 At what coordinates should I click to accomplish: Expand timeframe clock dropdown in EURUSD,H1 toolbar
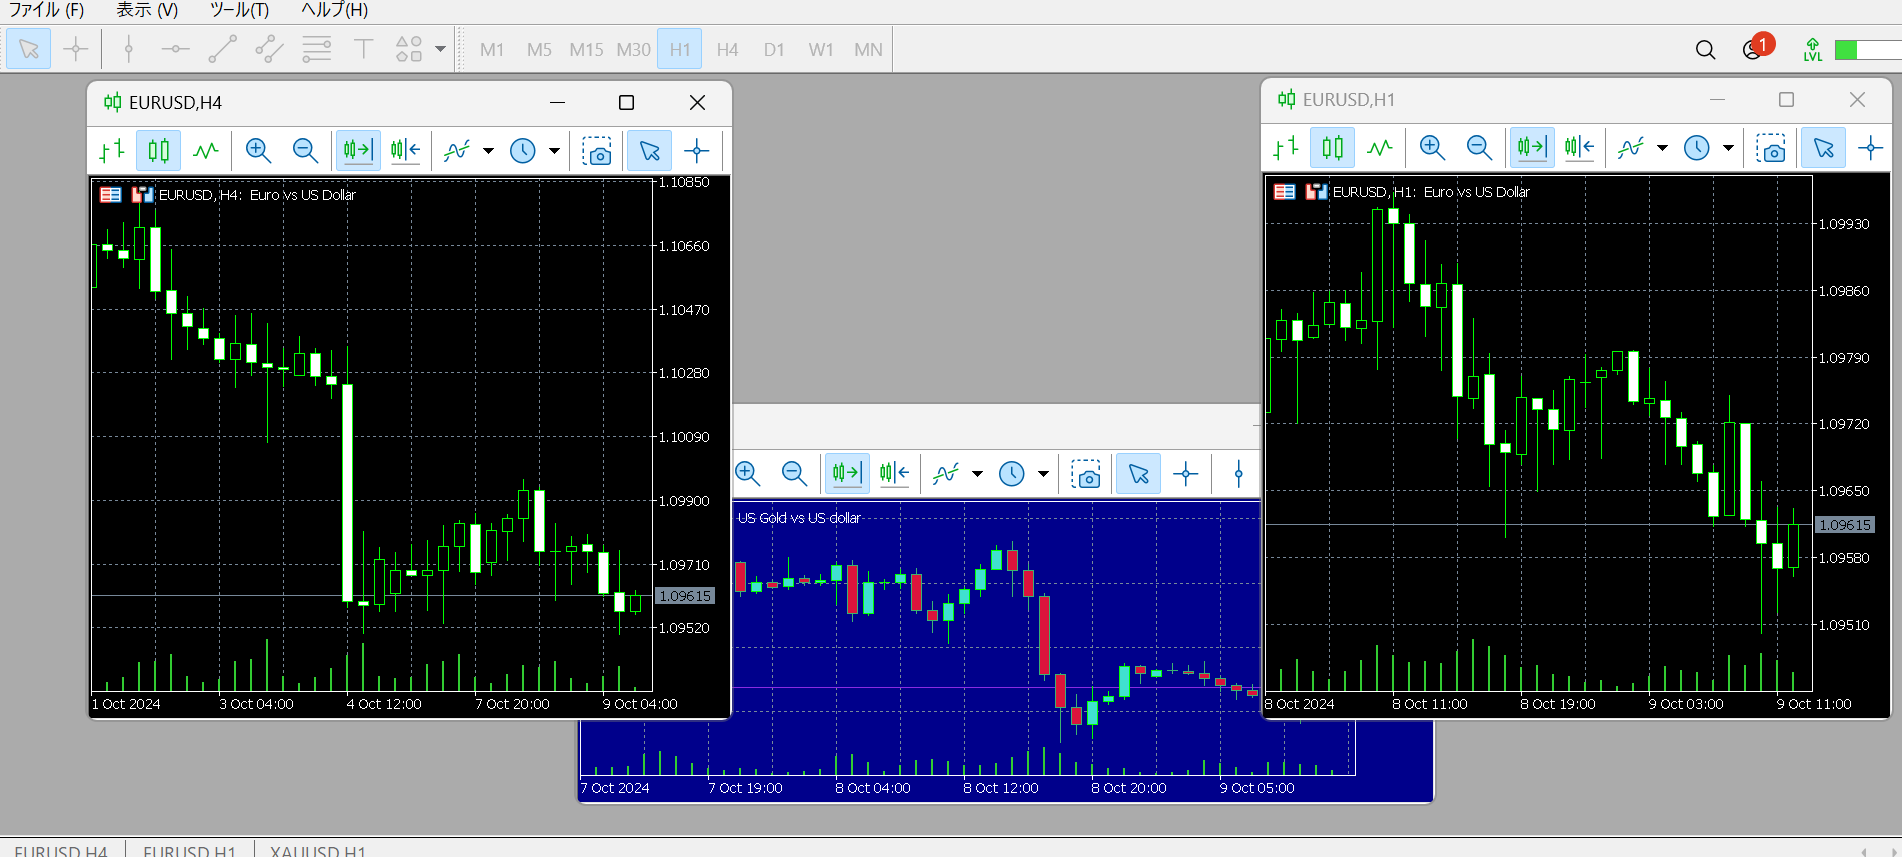[x=1728, y=149]
